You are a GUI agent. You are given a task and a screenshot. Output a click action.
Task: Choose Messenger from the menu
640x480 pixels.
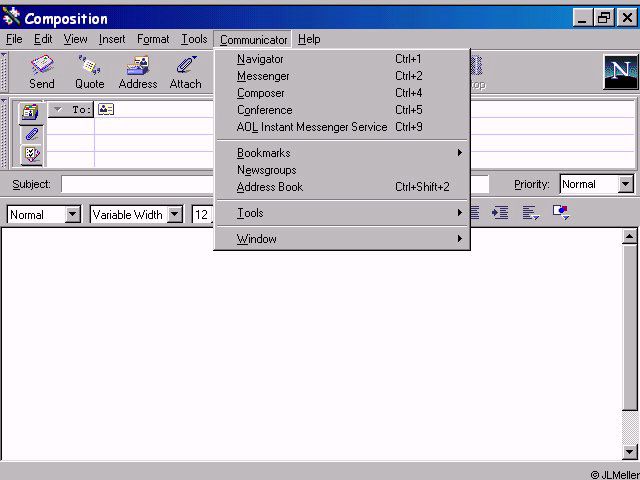click(x=342, y=76)
